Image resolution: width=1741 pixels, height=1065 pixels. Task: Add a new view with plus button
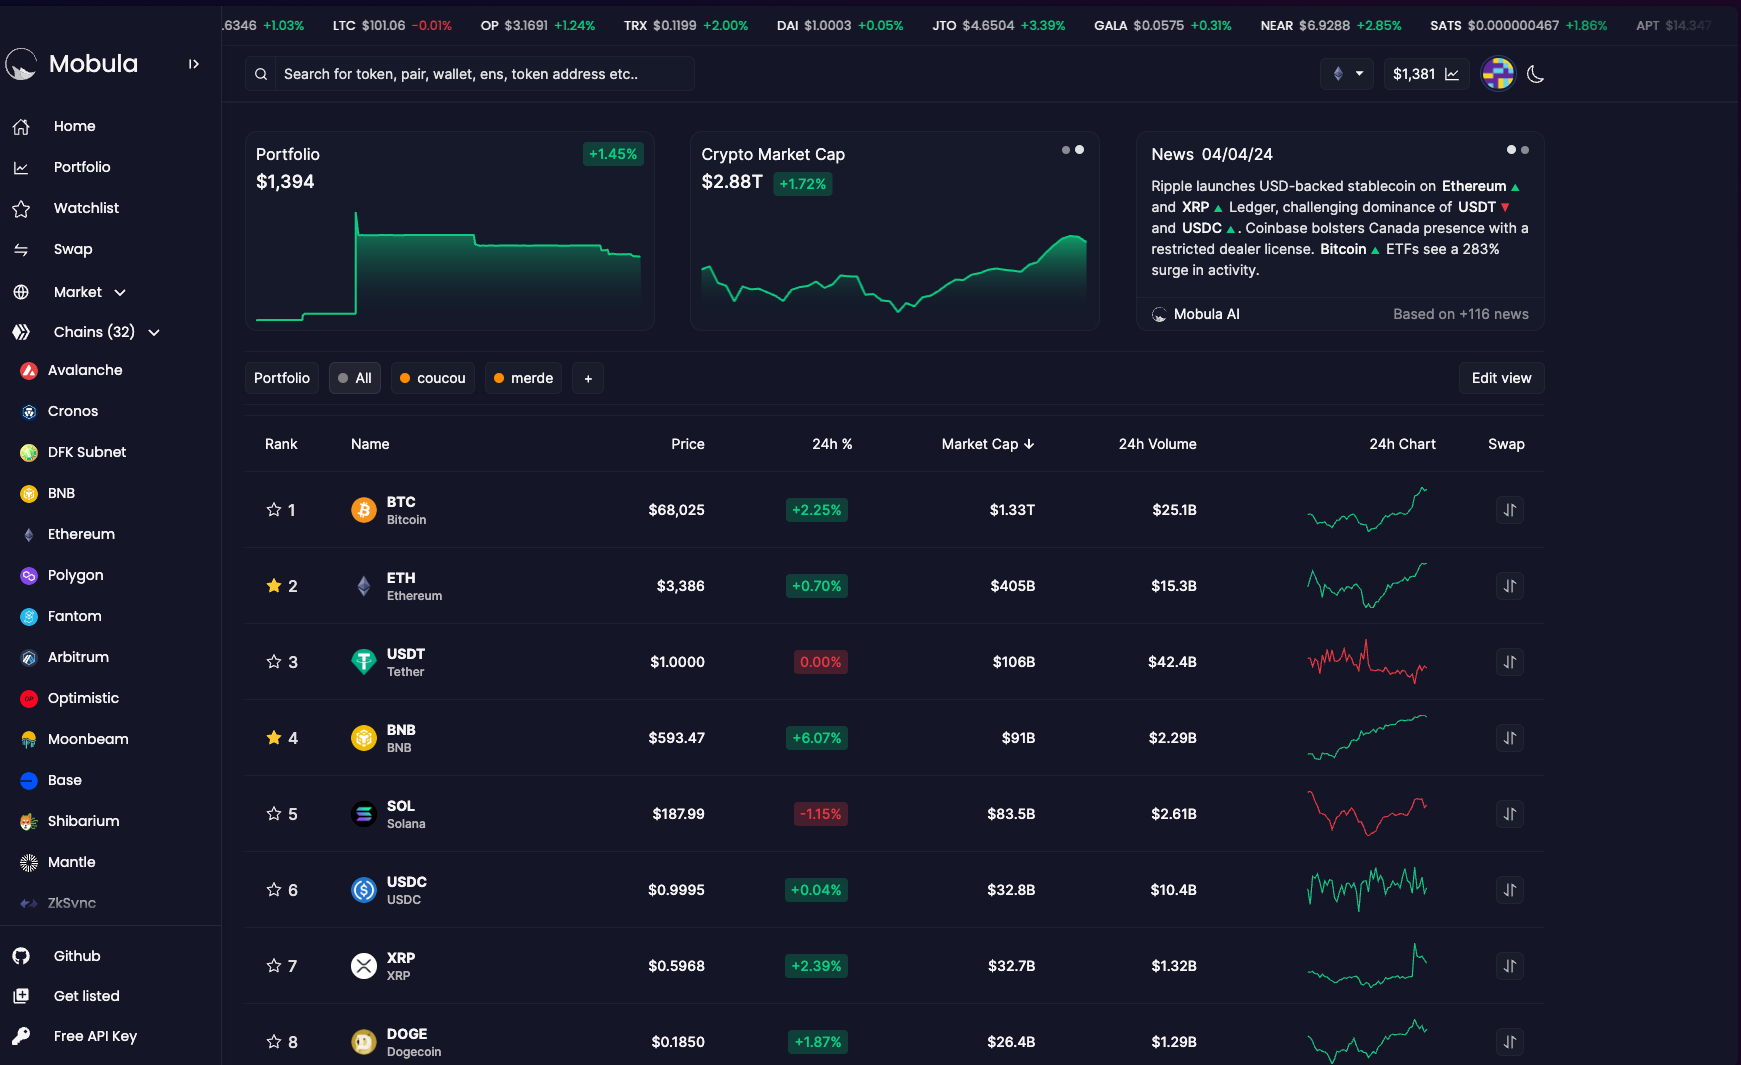pos(588,378)
